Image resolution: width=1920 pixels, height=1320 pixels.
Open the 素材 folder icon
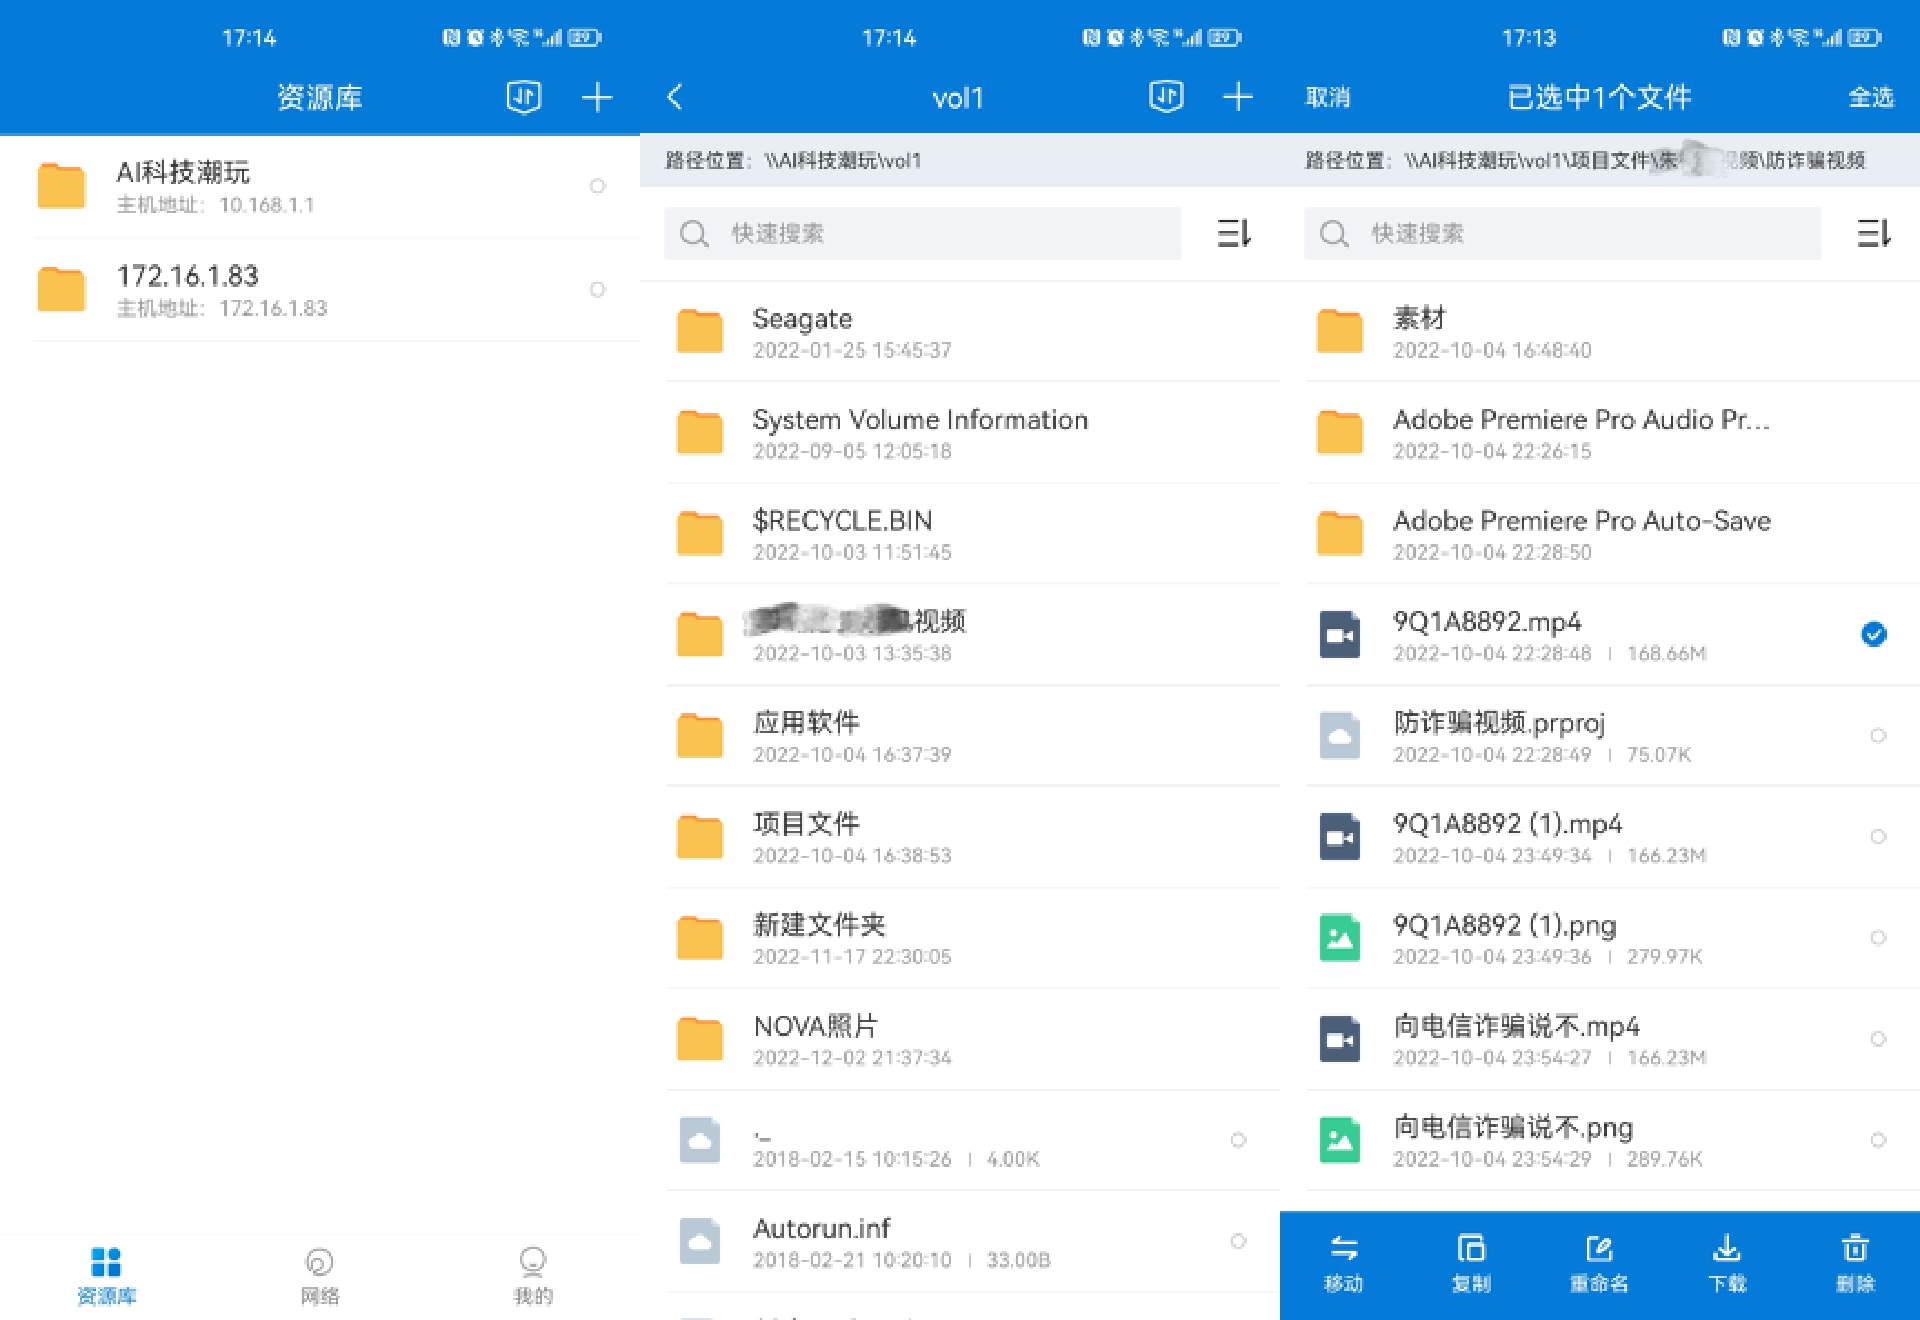click(x=1340, y=331)
